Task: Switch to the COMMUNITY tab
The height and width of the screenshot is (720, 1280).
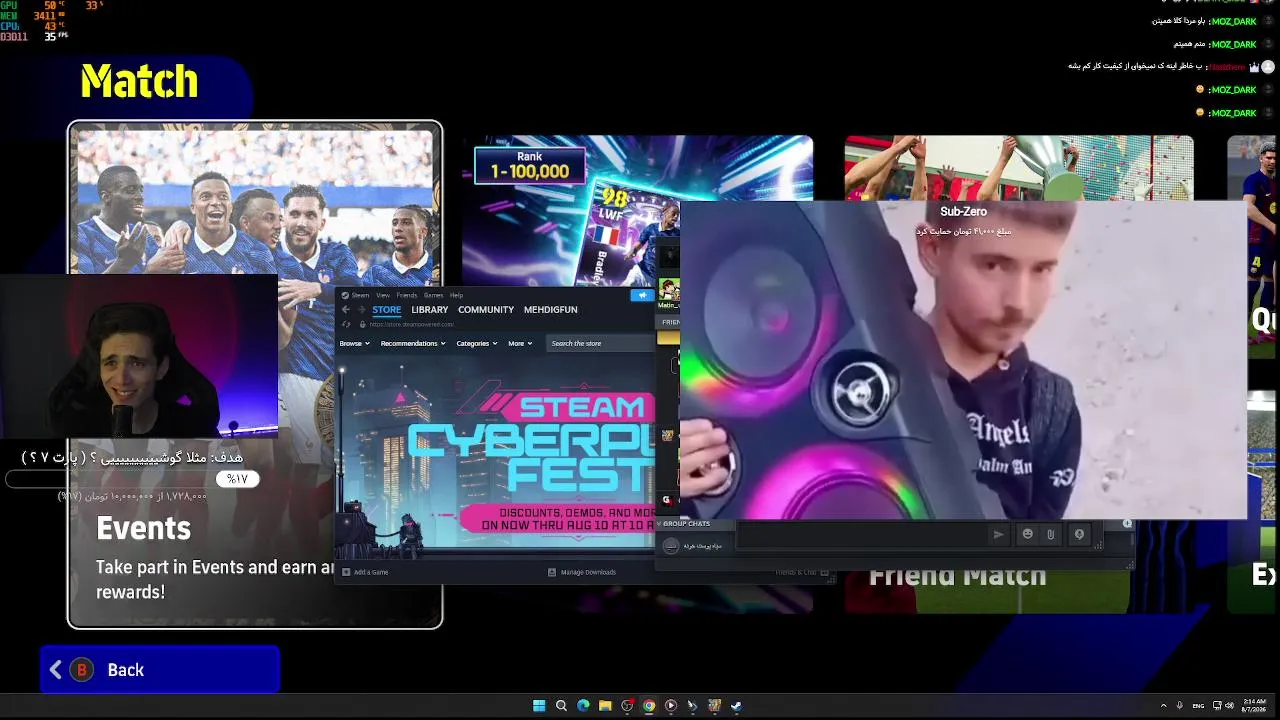Action: [486, 310]
